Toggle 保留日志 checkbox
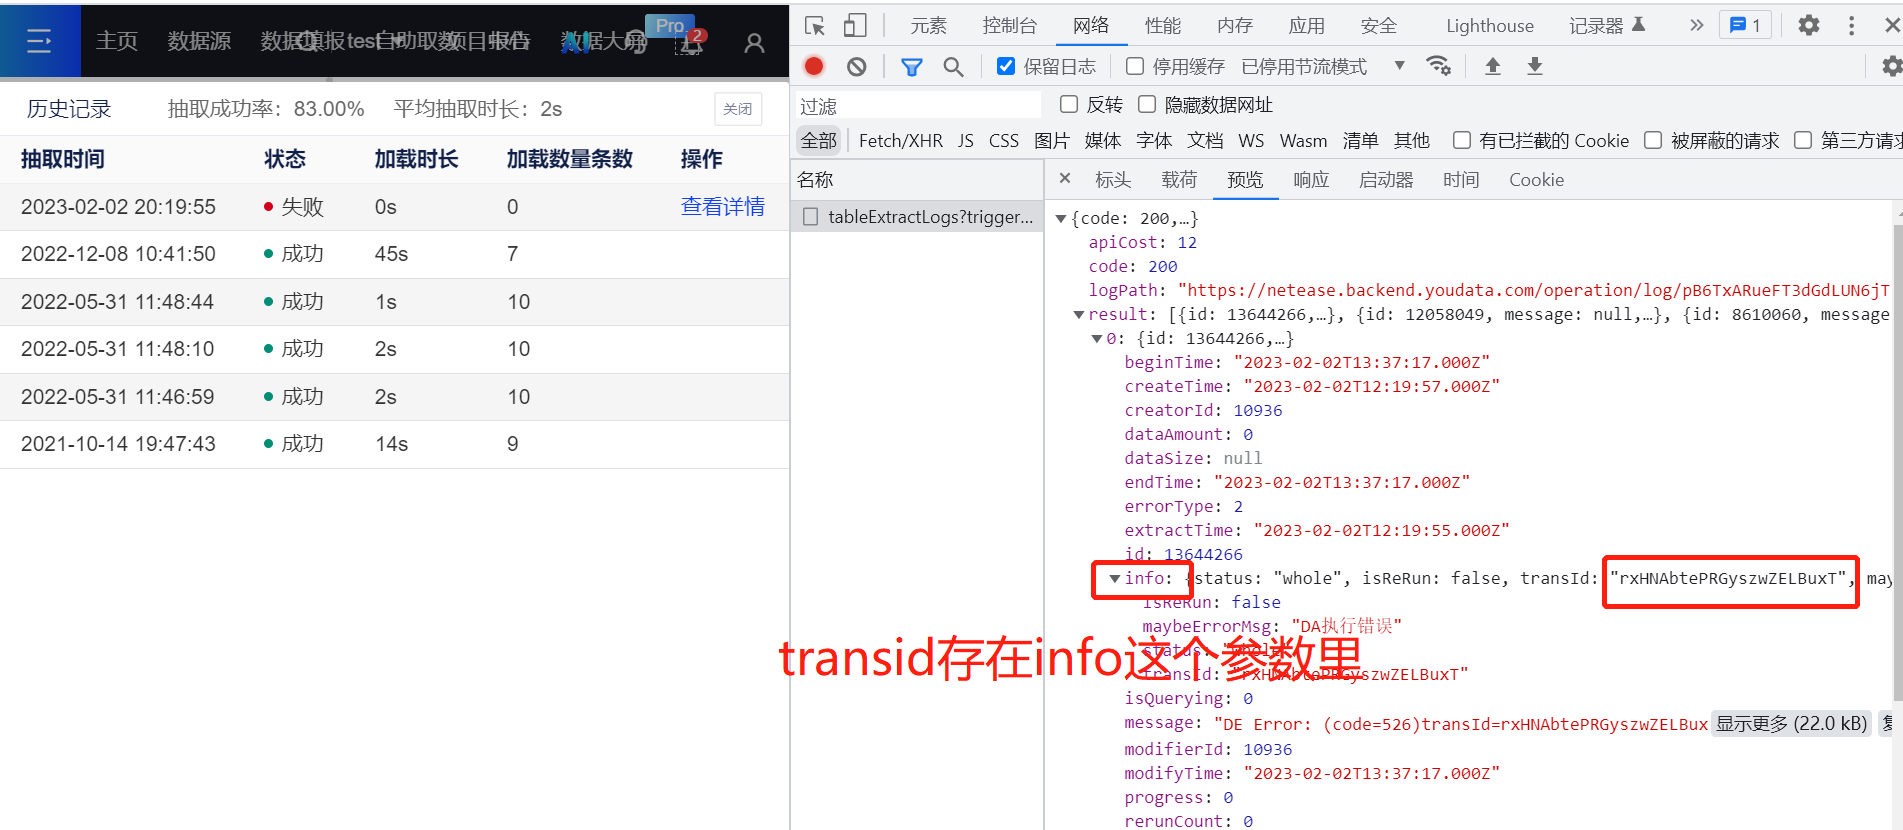1903x830 pixels. [1006, 66]
